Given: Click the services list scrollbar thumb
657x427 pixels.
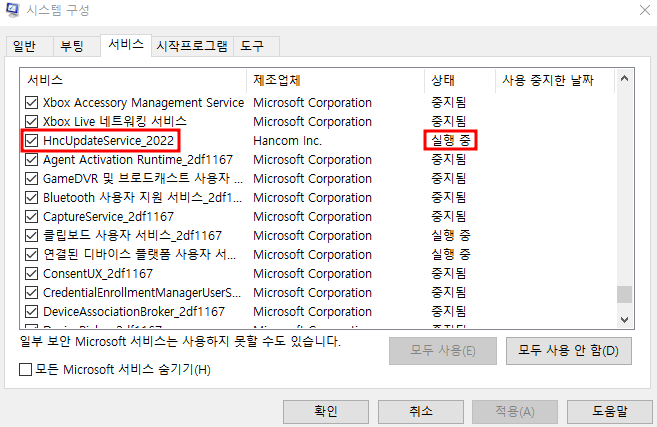Looking at the screenshot, I should point(624,294).
